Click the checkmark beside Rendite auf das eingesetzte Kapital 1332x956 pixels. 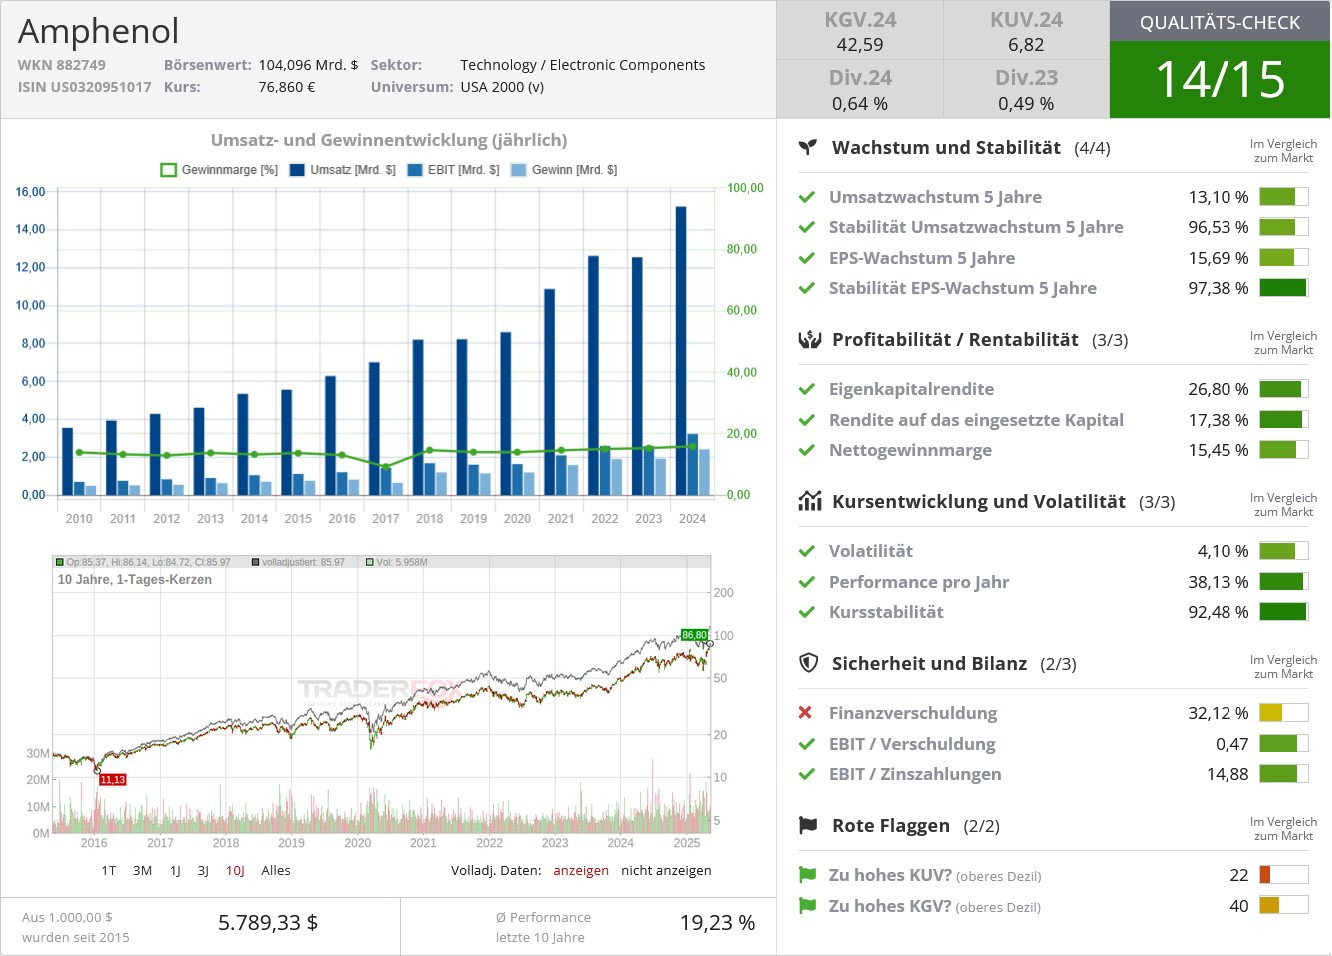pos(807,420)
